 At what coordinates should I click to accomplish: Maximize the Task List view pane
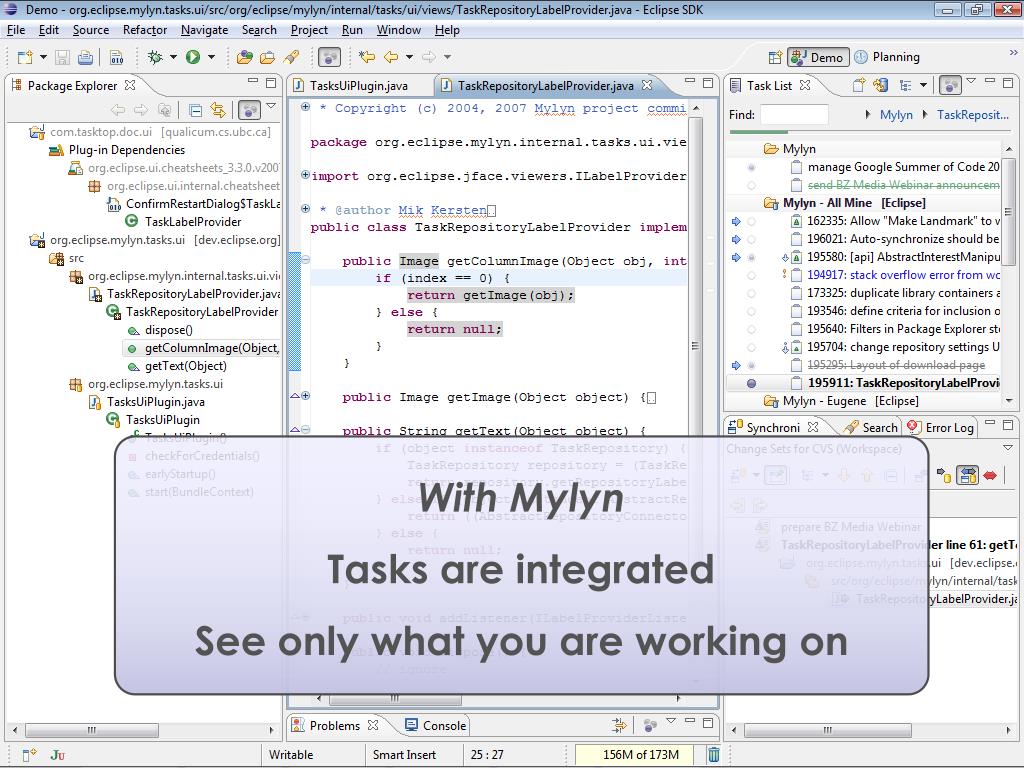pyautogui.click(x=1008, y=82)
